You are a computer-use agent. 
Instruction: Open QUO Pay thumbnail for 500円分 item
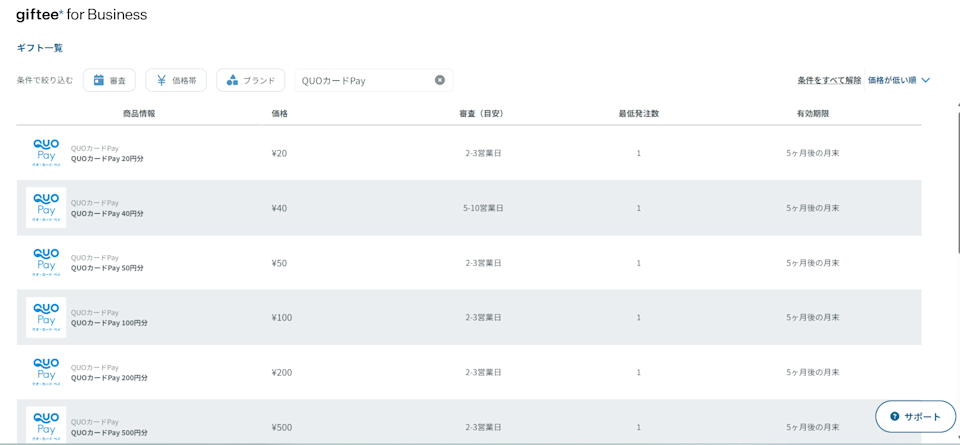[x=46, y=426]
